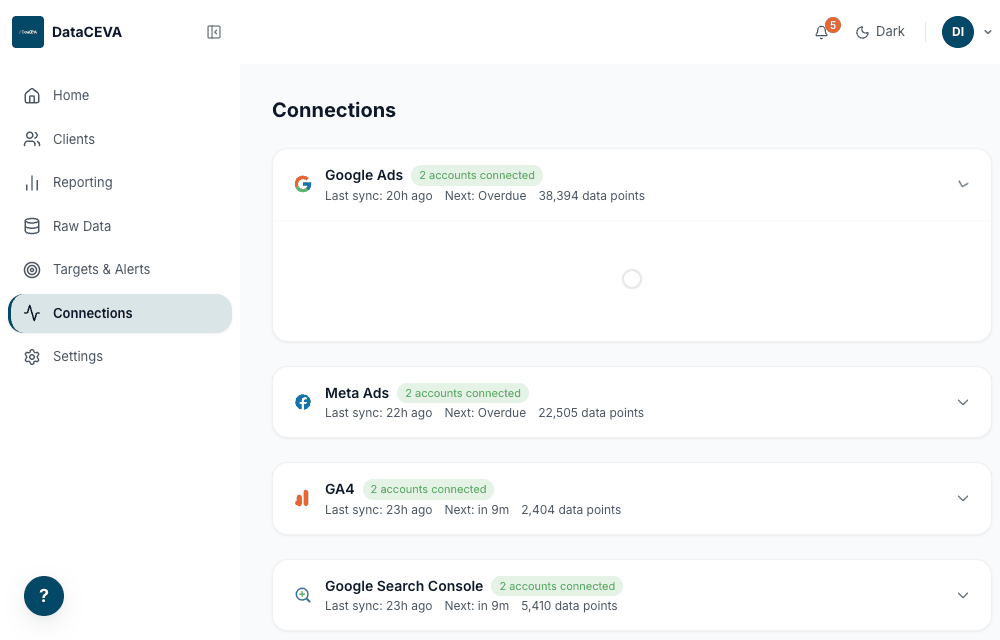Viewport: 1000px width, 640px height.
Task: Open the account menu chevron beside avatar
Action: click(x=988, y=32)
